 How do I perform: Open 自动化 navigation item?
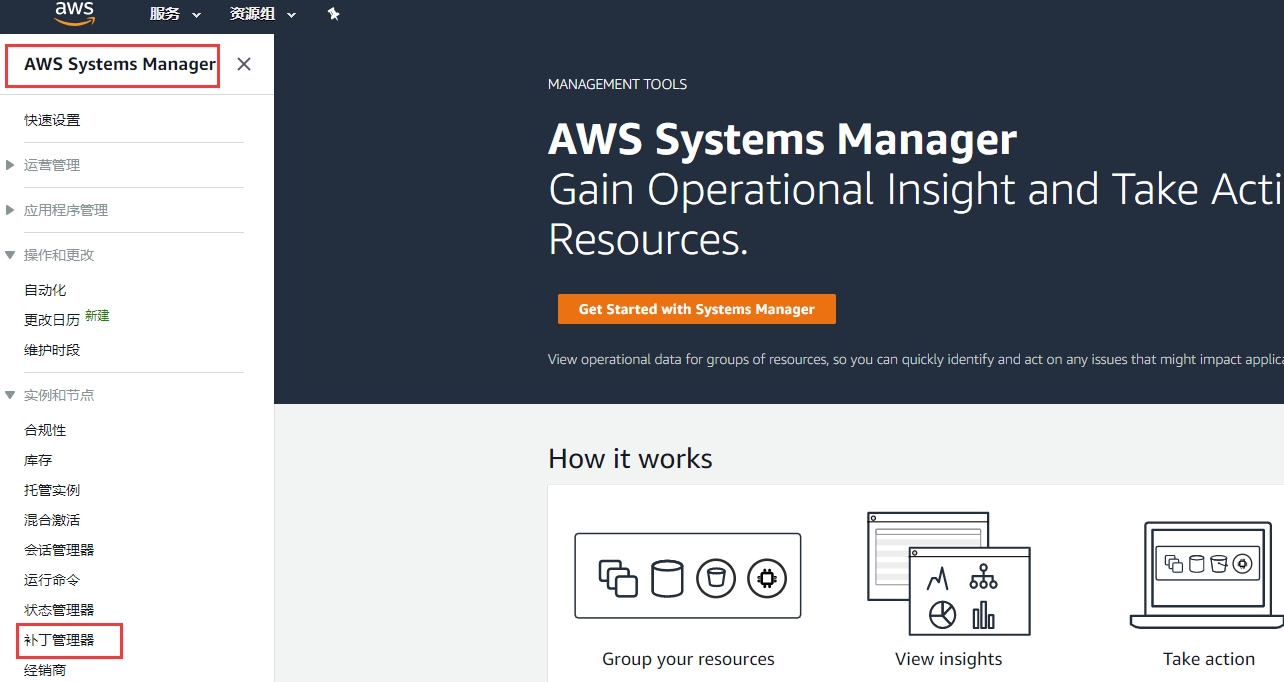pos(45,290)
